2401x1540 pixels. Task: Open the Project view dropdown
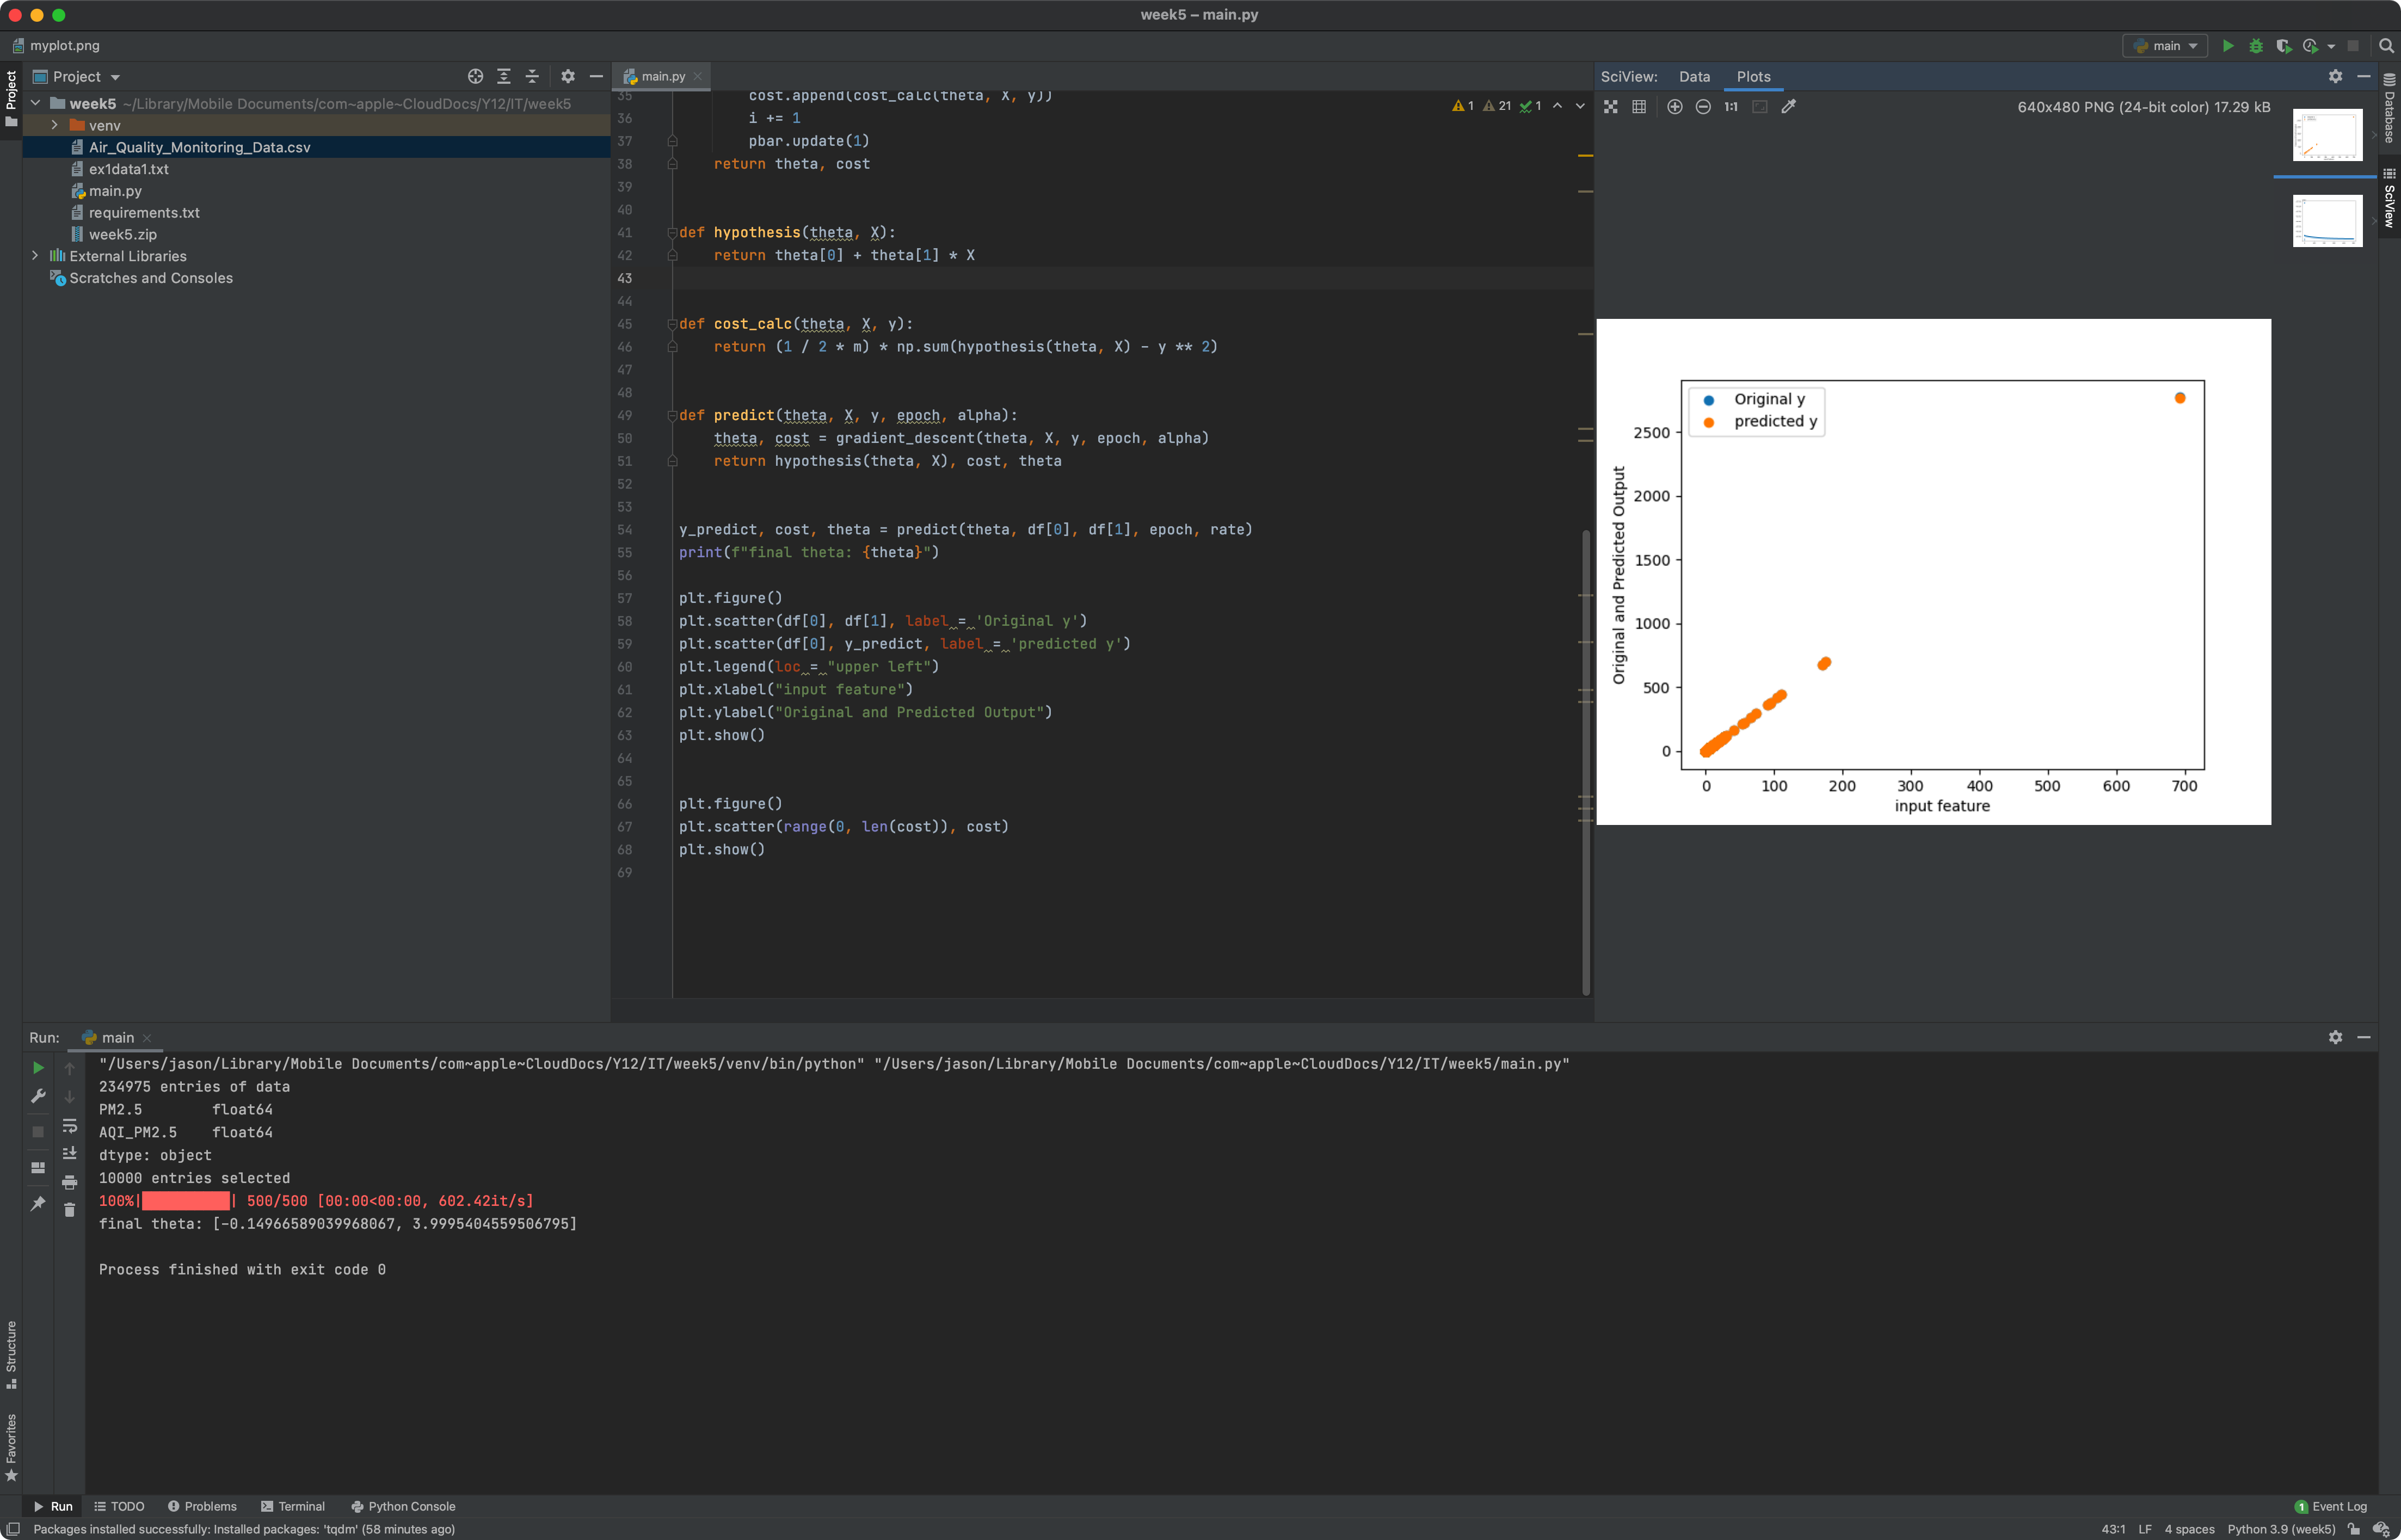(77, 77)
